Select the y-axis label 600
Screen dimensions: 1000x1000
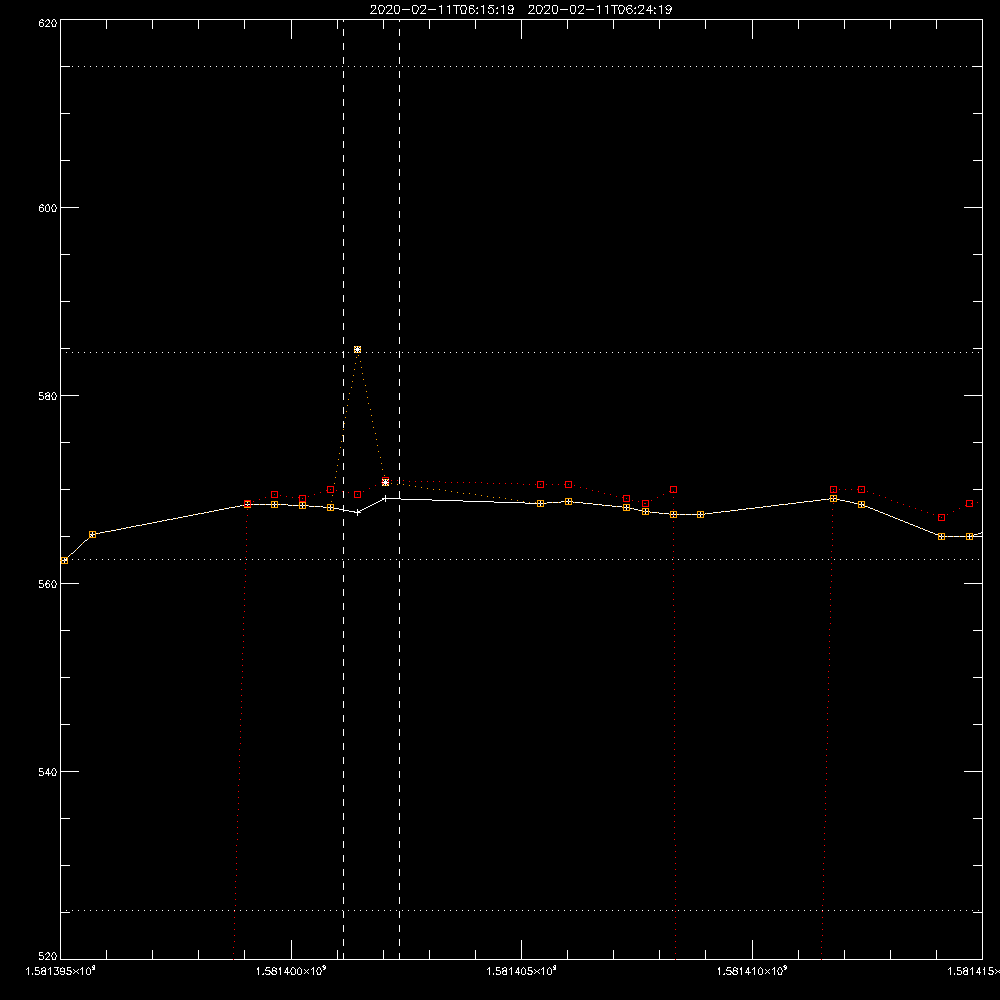click(x=48, y=208)
